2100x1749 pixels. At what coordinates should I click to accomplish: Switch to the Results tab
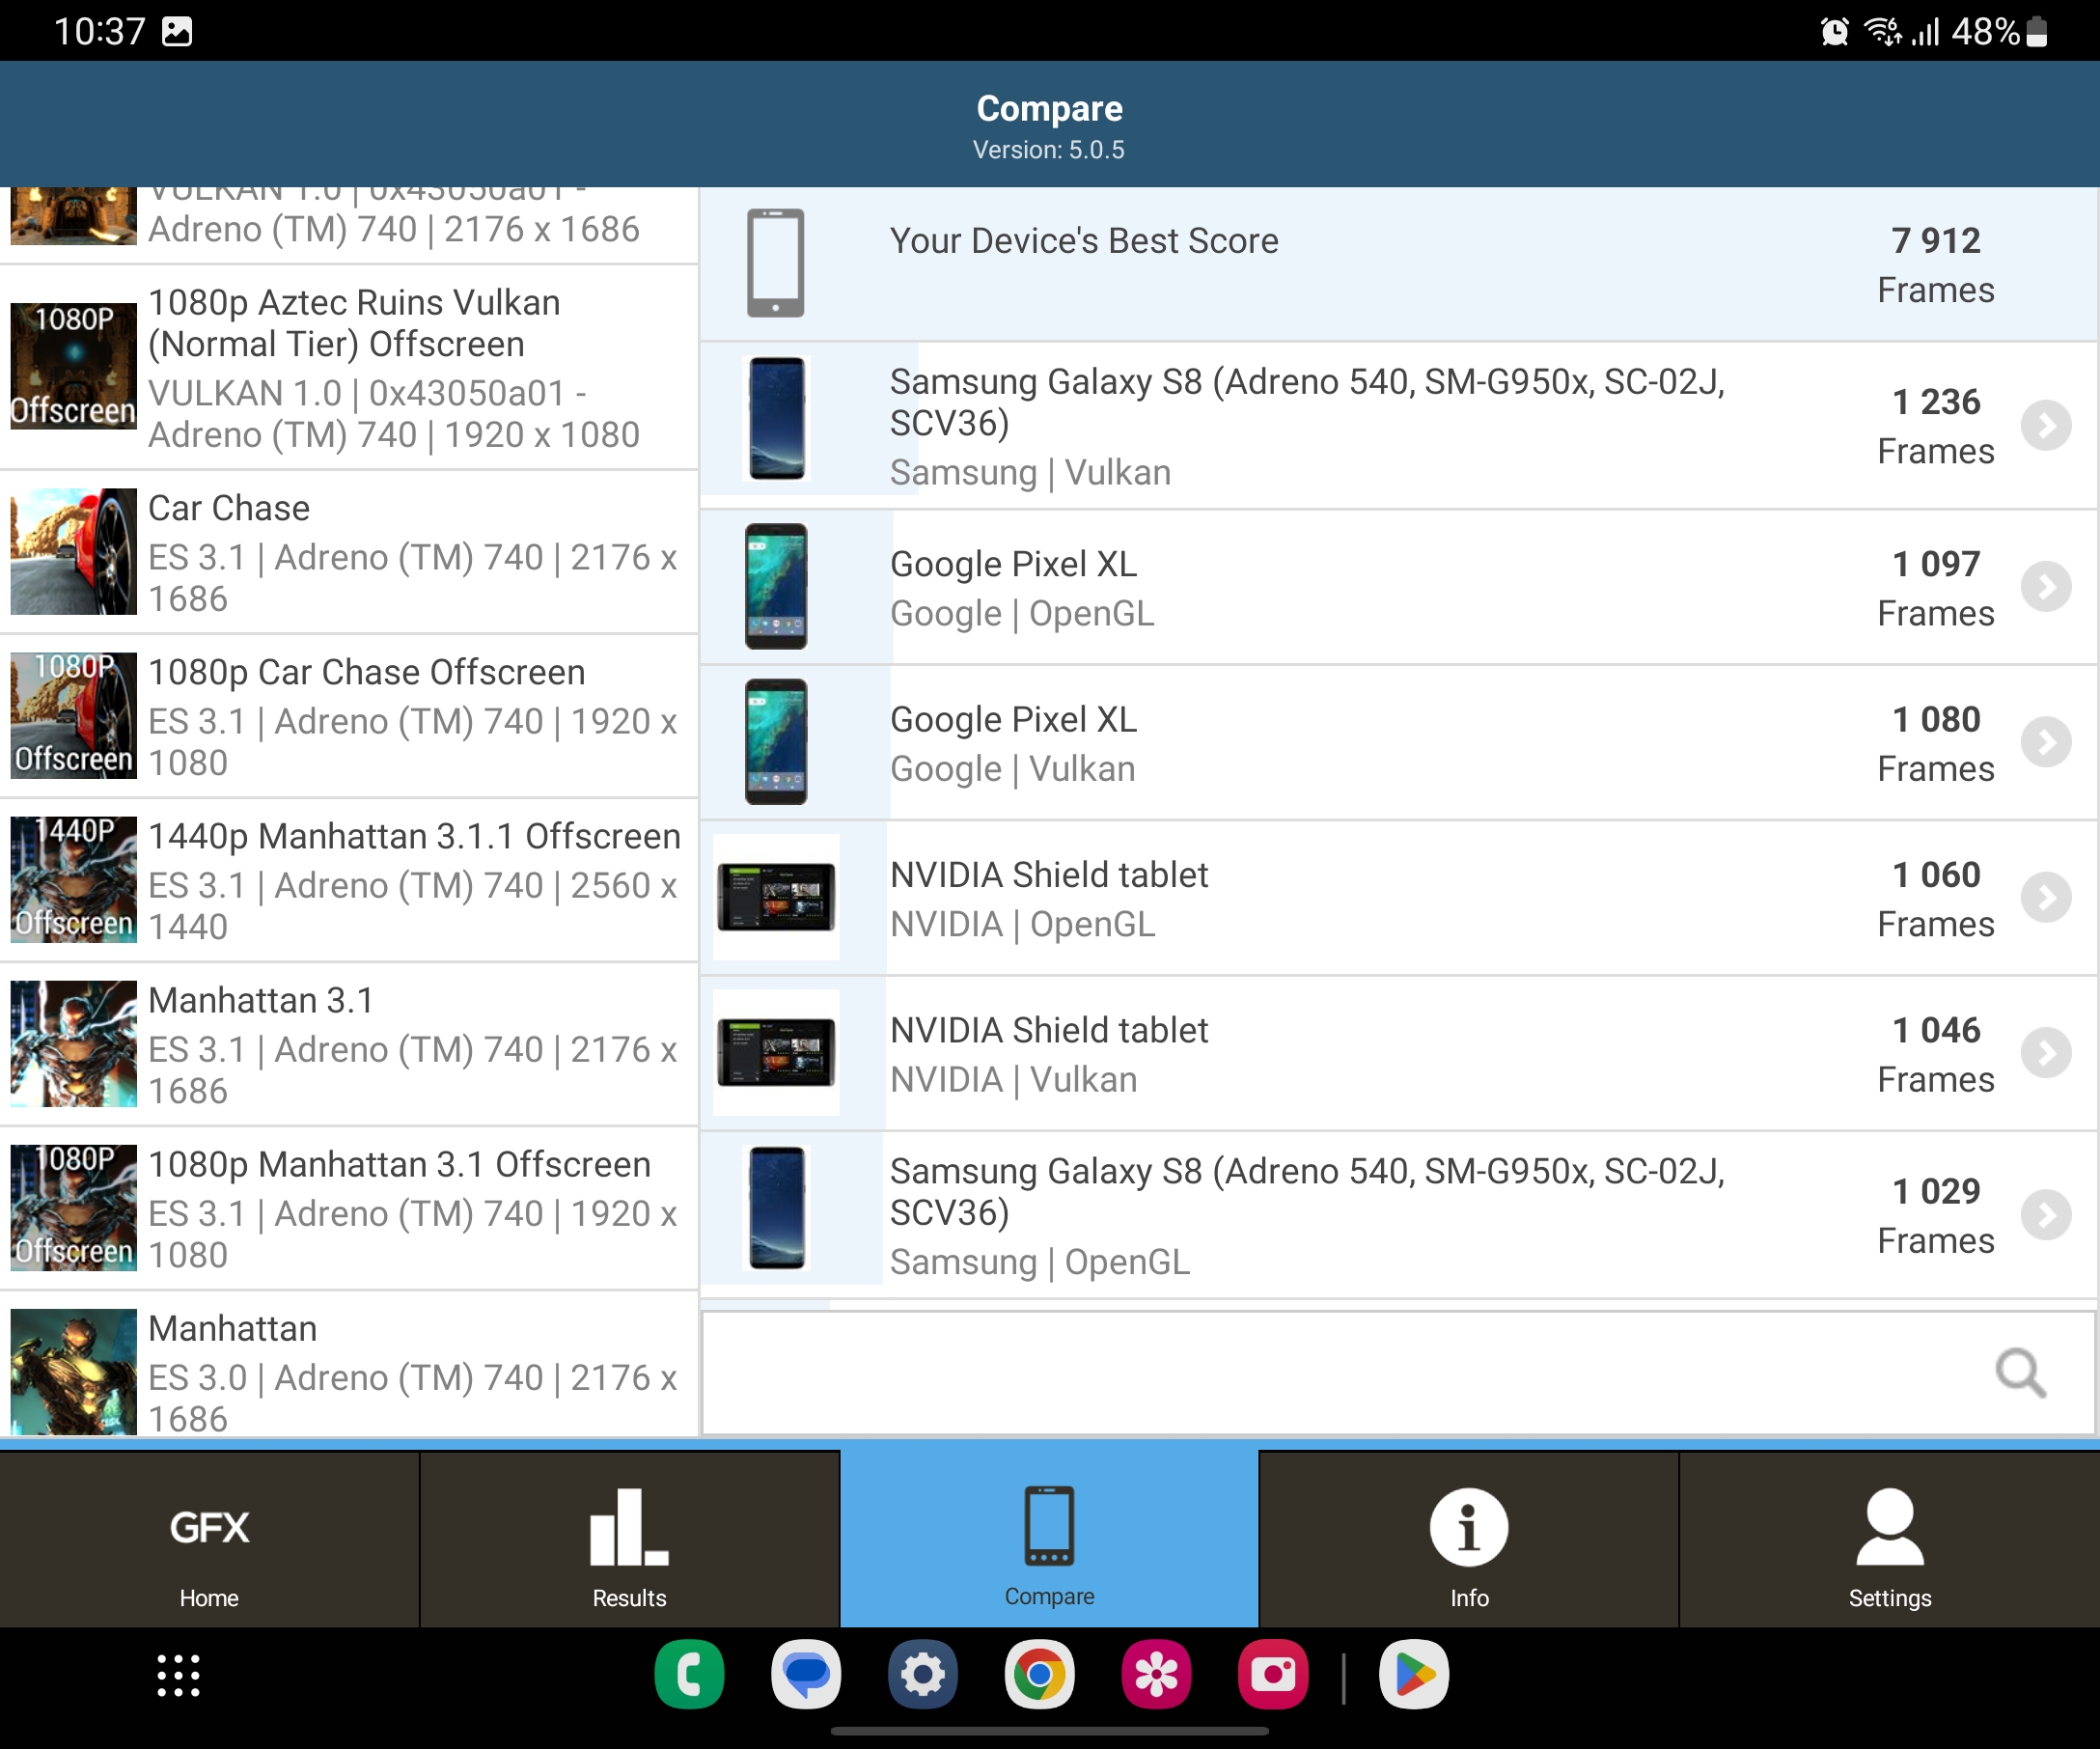pos(629,1540)
